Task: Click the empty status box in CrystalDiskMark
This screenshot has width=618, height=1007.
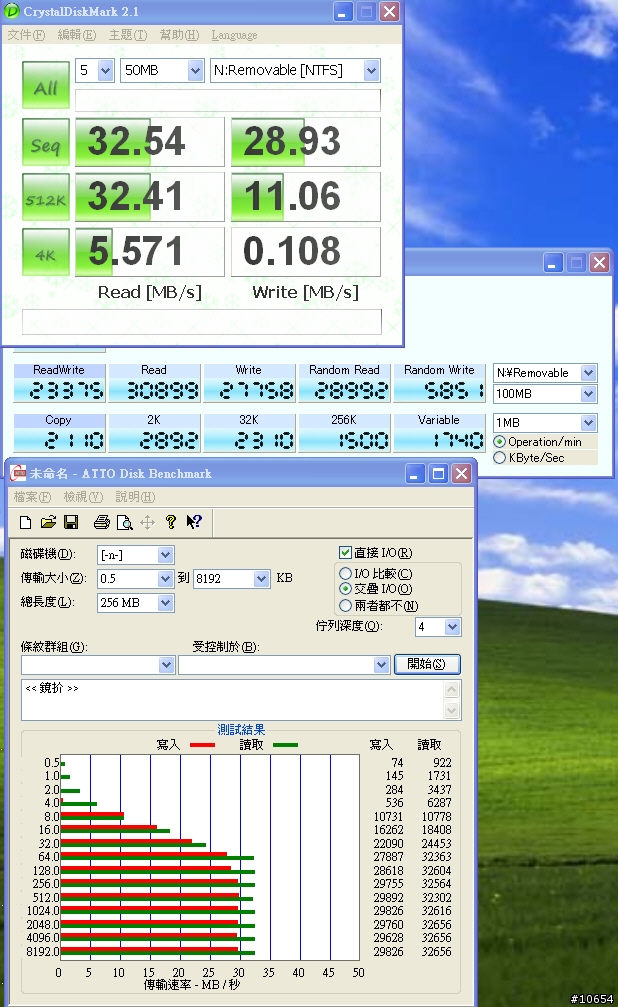Action: 202,322
